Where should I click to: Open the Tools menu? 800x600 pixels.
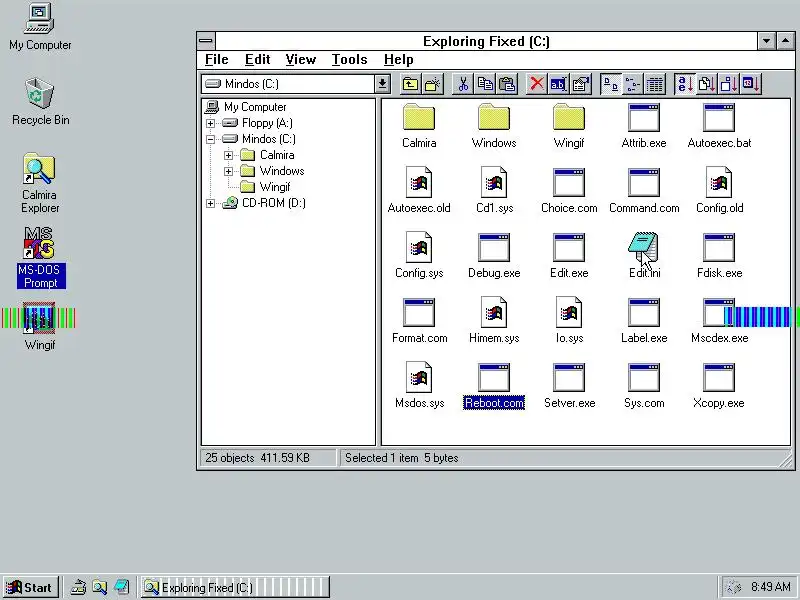click(349, 60)
